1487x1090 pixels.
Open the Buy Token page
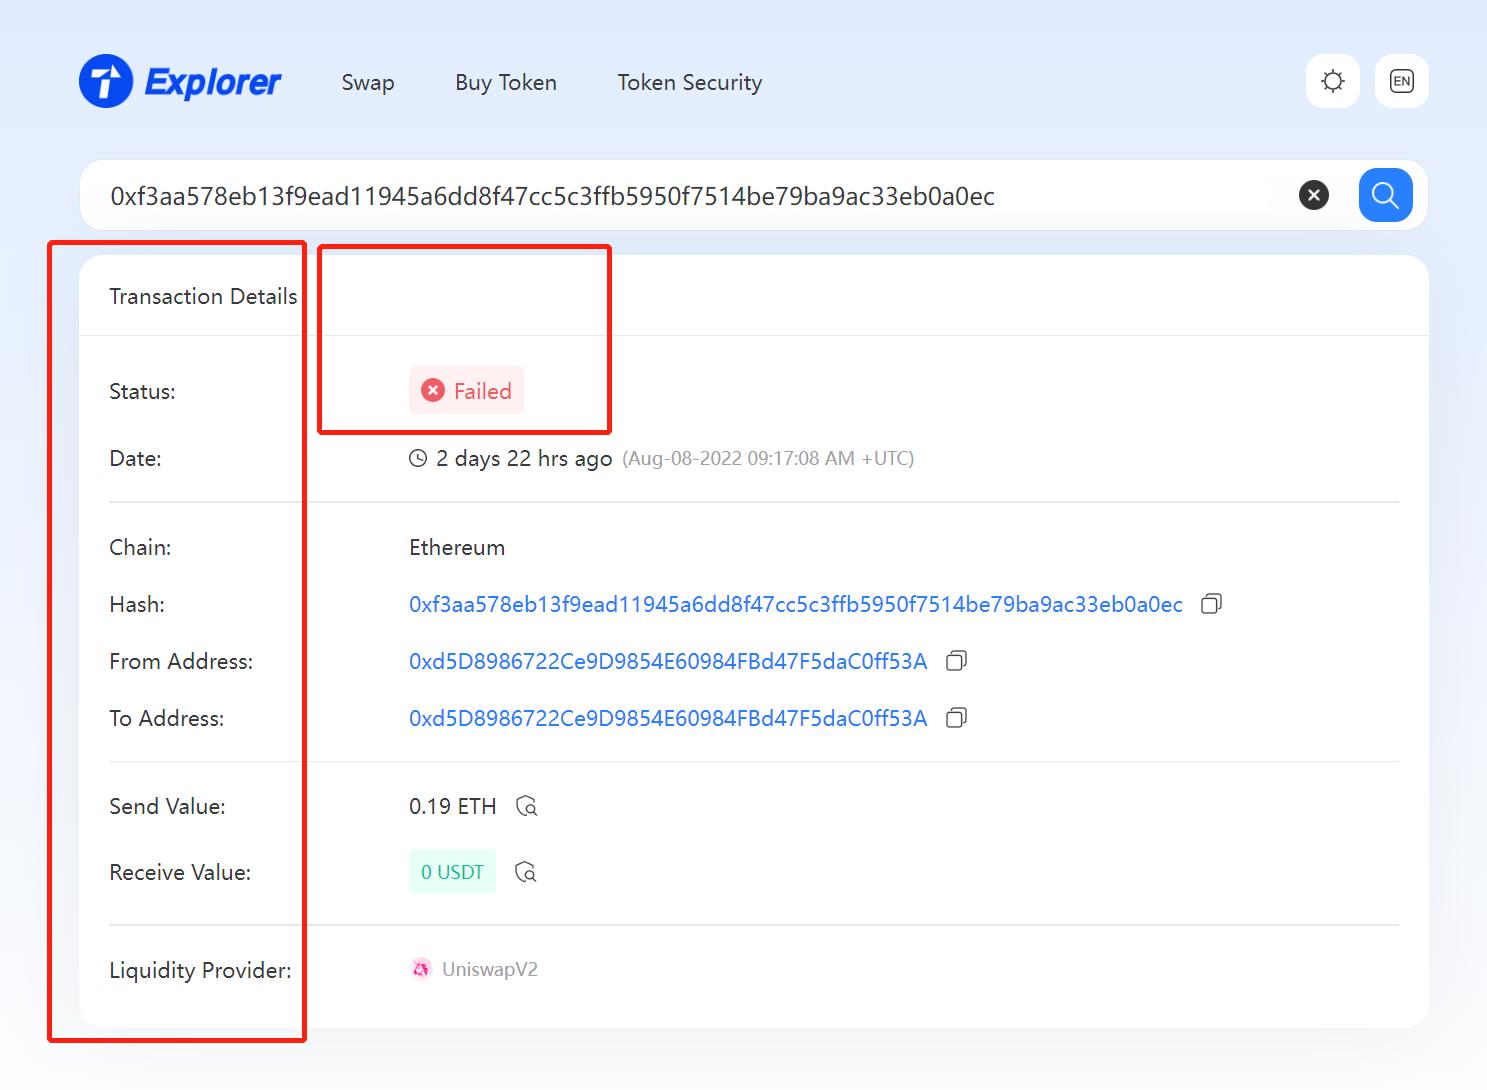point(506,82)
